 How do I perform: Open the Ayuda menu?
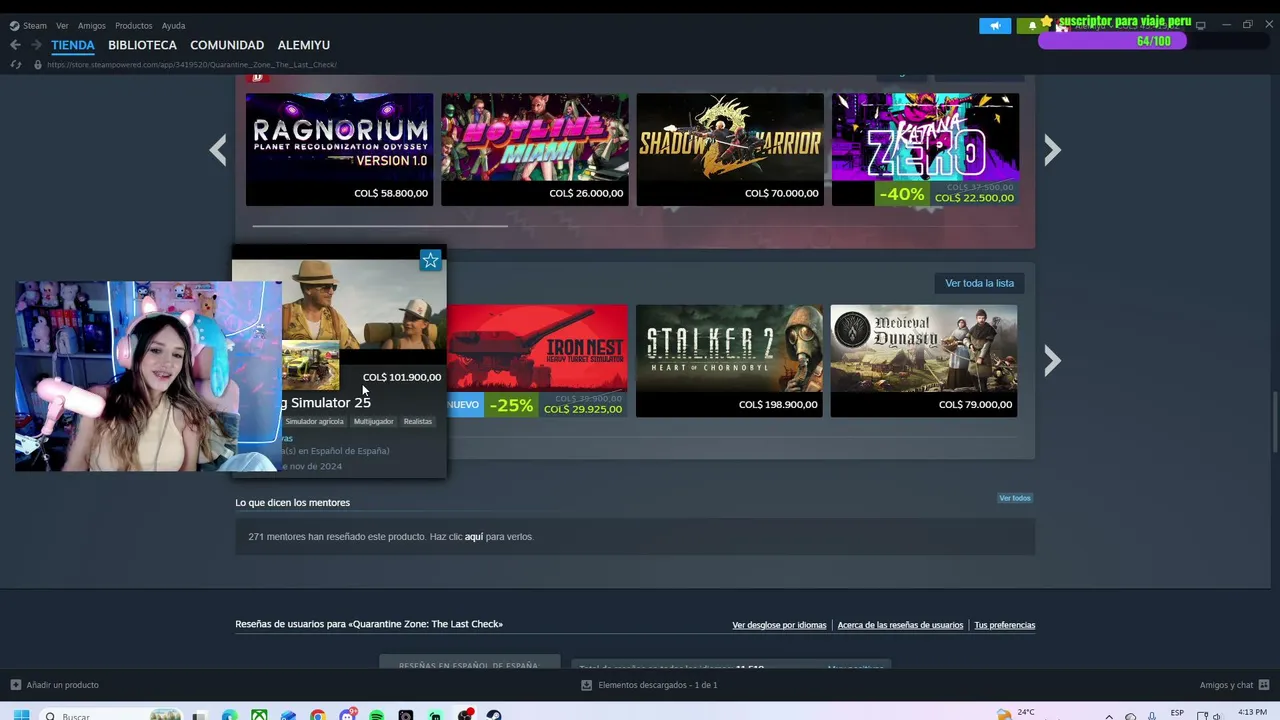coord(173,26)
